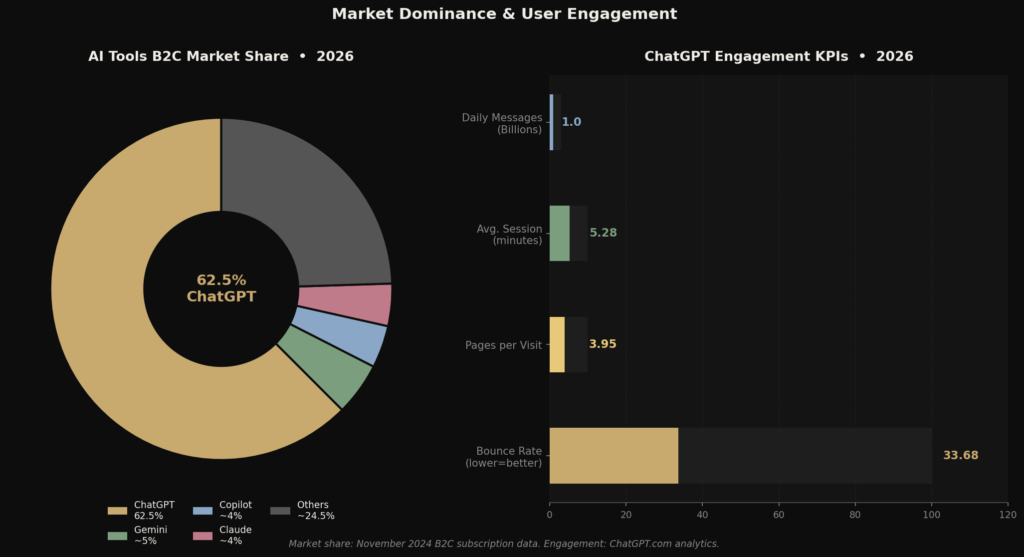1024x557 pixels.
Task: Click the '5.28' bar value
Action: point(603,233)
